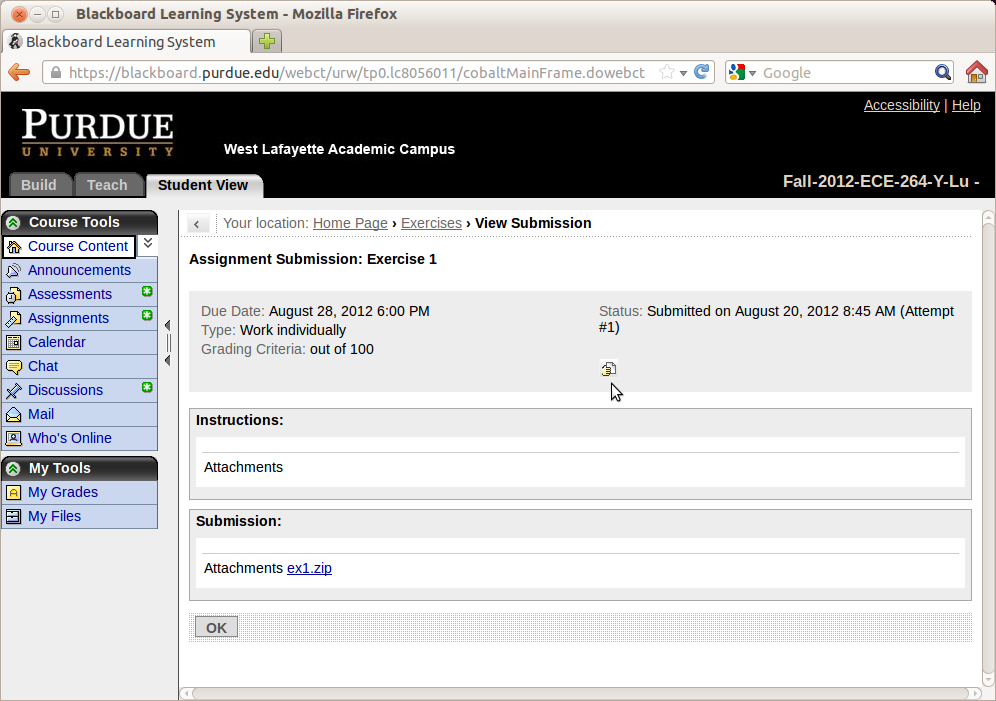Viewport: 996px width, 701px height.
Task: Switch to the Build tab
Action: point(39,185)
